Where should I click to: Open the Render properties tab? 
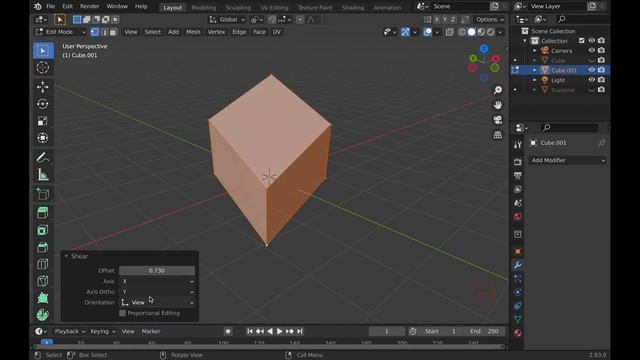pos(518,162)
